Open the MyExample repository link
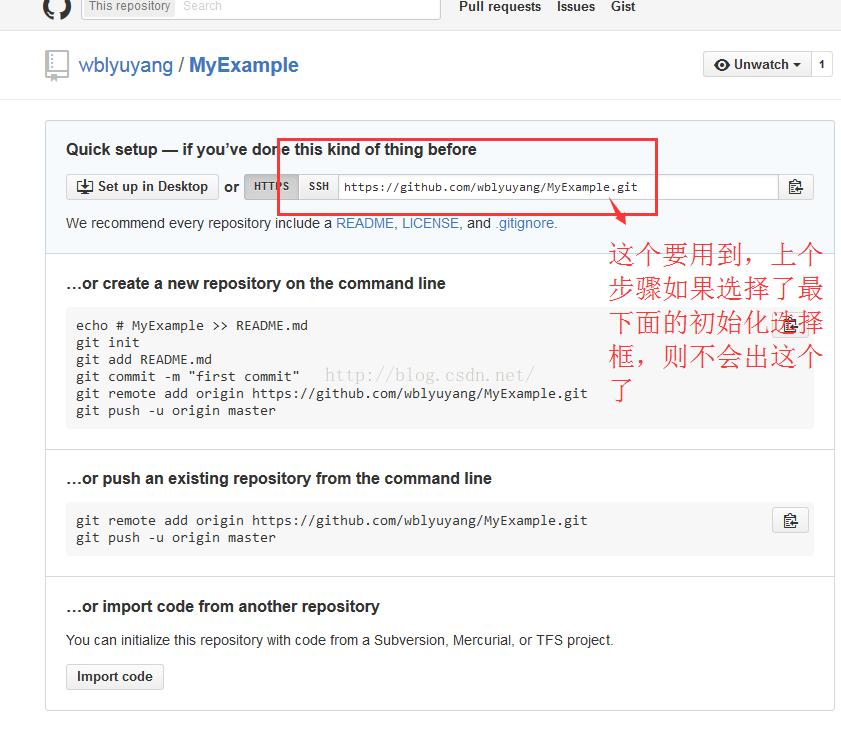Image resolution: width=841 pixels, height=729 pixels. pos(244,65)
